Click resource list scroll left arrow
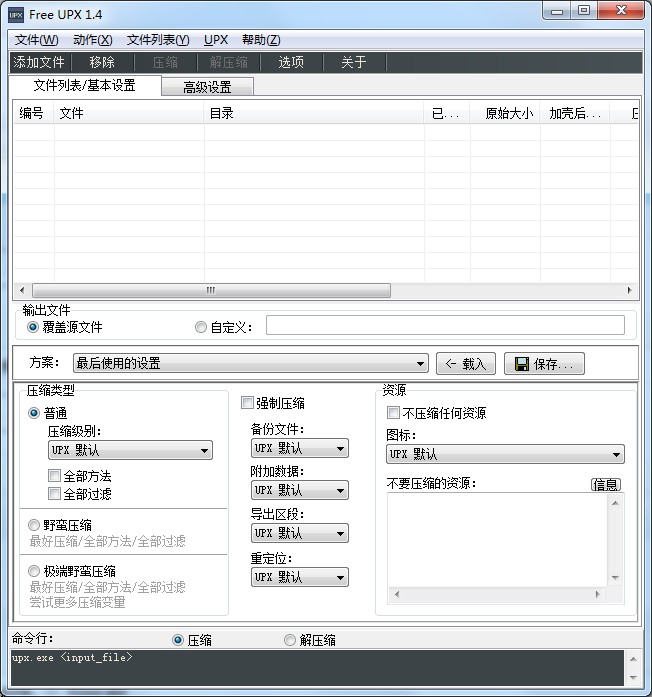652x697 pixels. coord(397,594)
